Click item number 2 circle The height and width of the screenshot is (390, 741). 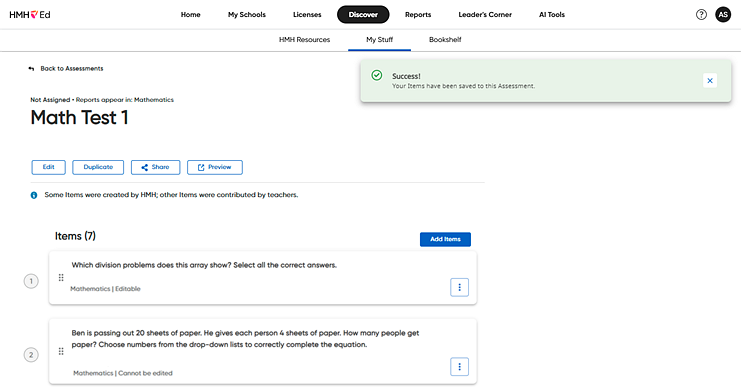click(31, 355)
